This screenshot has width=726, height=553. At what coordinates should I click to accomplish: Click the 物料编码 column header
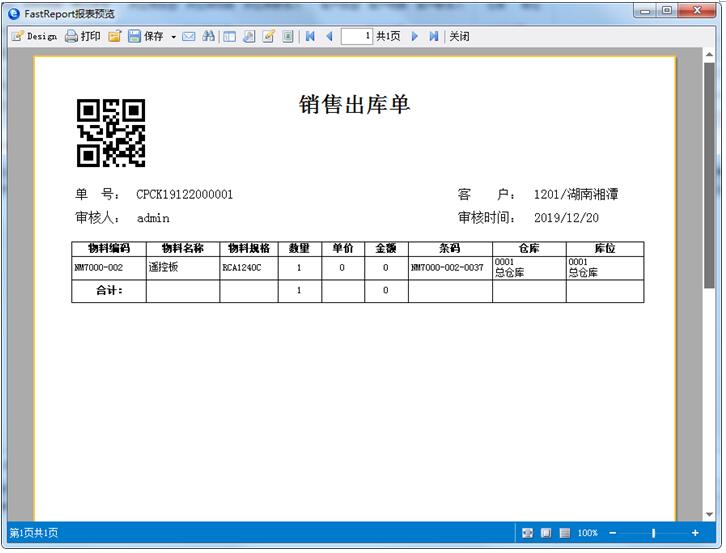tap(109, 249)
